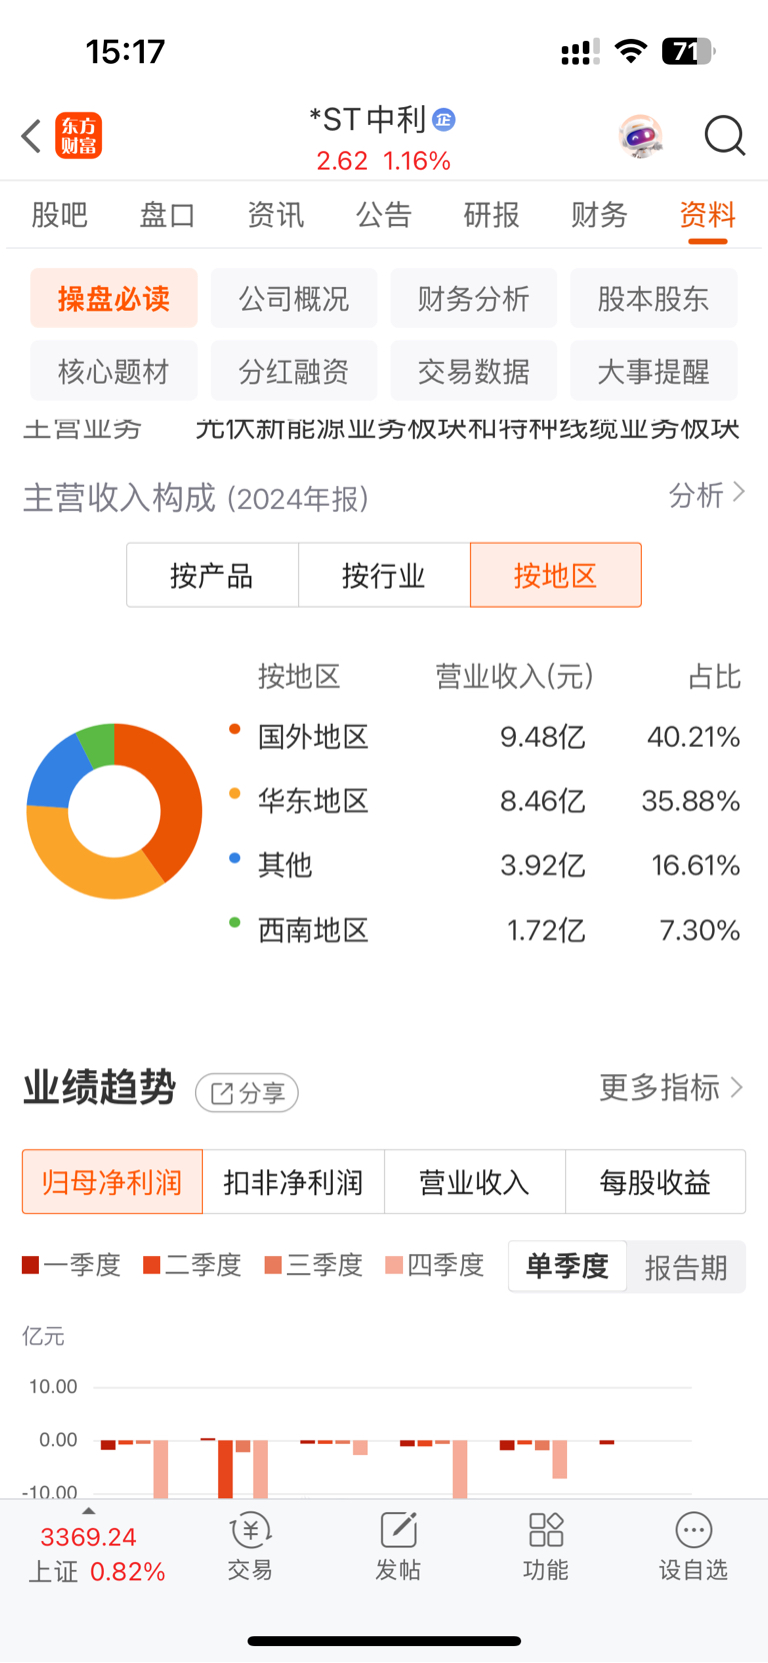The height and width of the screenshot is (1663, 768).
Task: Tap the 设自选 add-to-watchlist icon
Action: point(693,1530)
